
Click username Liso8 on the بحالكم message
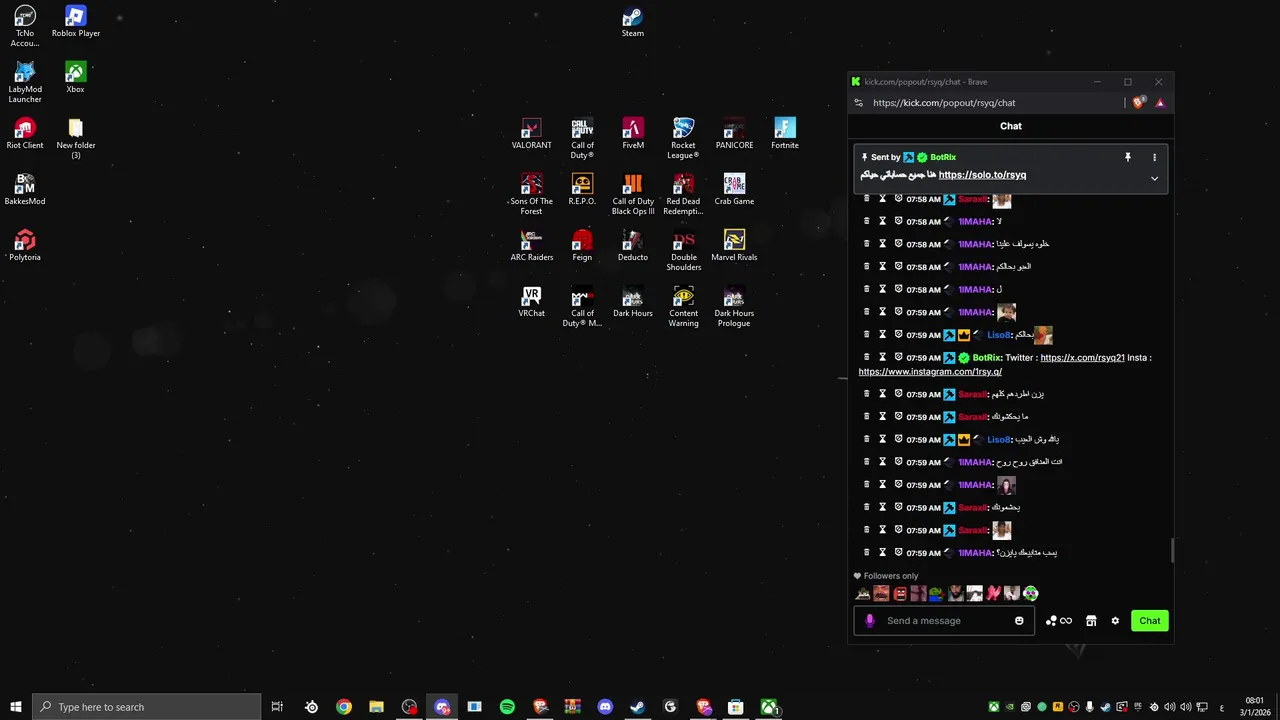(x=998, y=335)
